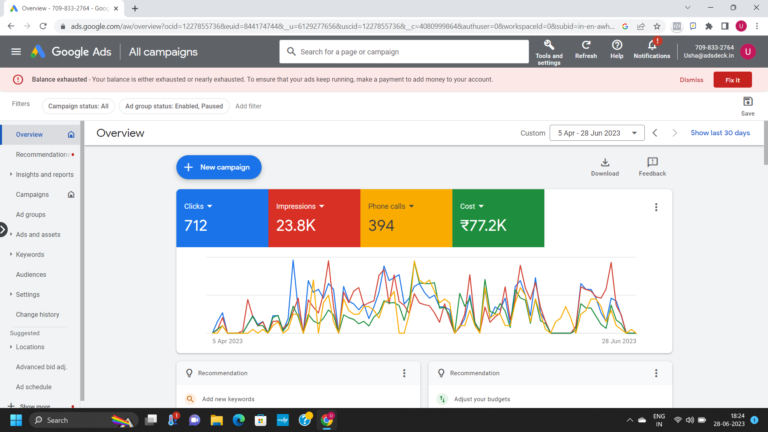
Task: Click the New campaign button
Action: click(218, 167)
